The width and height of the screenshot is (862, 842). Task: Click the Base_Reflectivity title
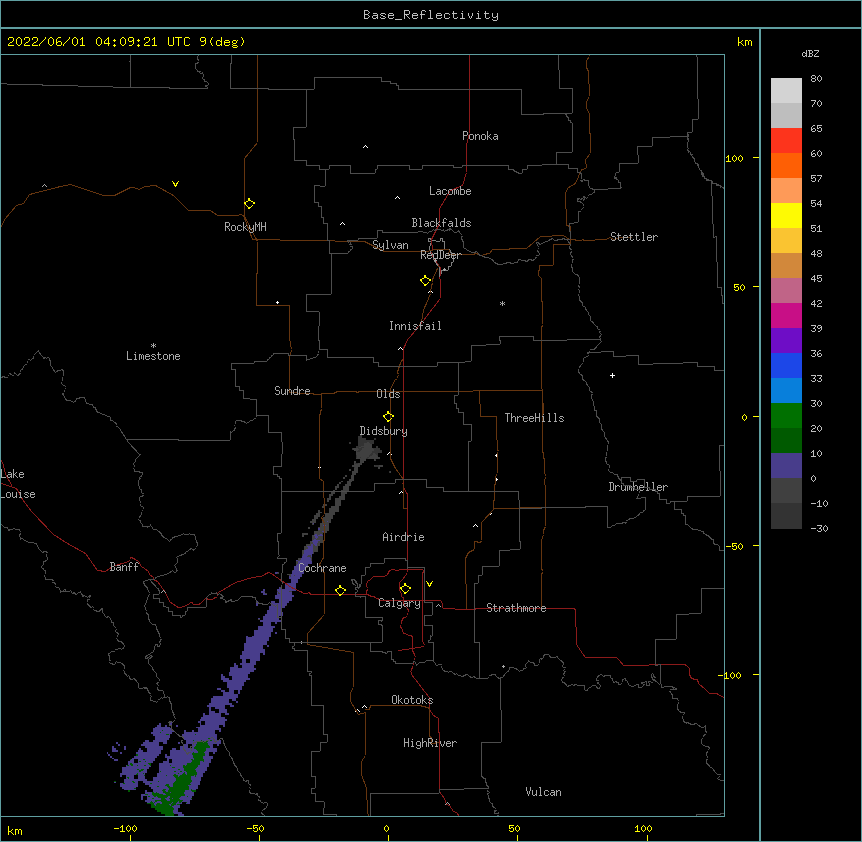(431, 15)
